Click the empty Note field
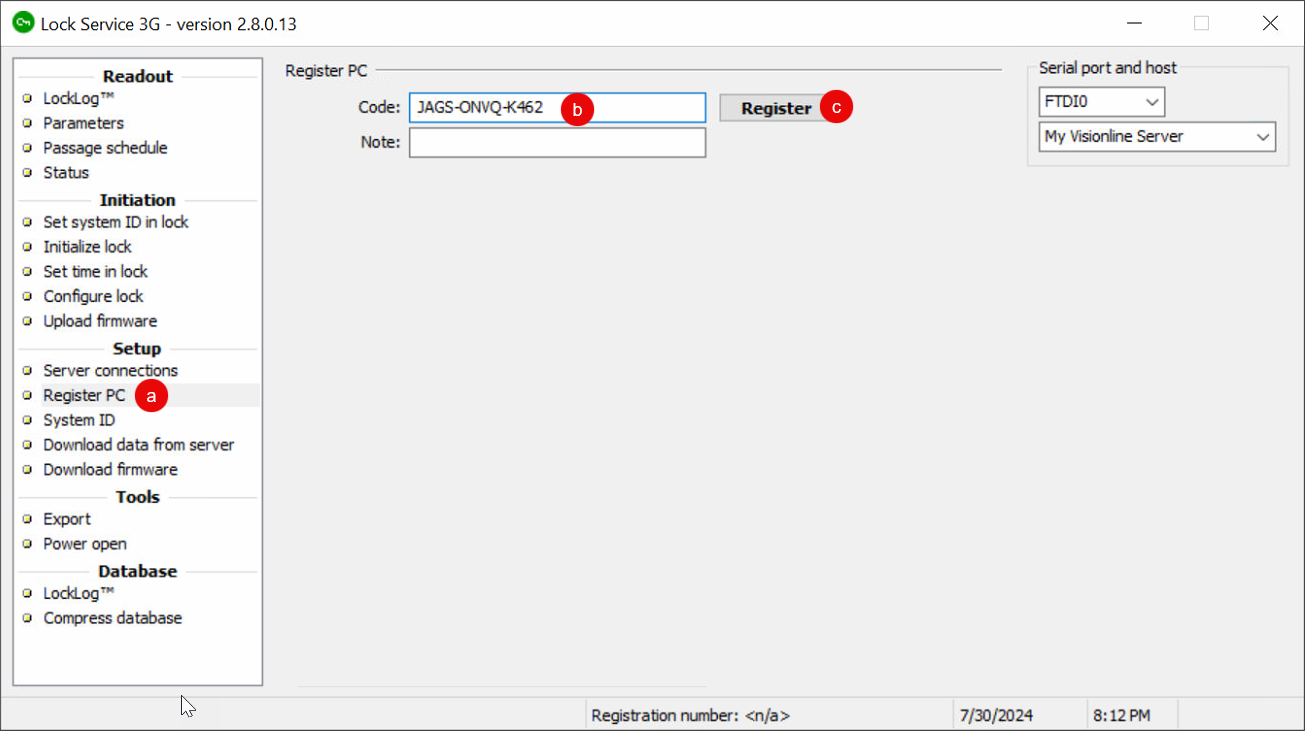Viewport: 1305px width, 731px height. click(557, 142)
